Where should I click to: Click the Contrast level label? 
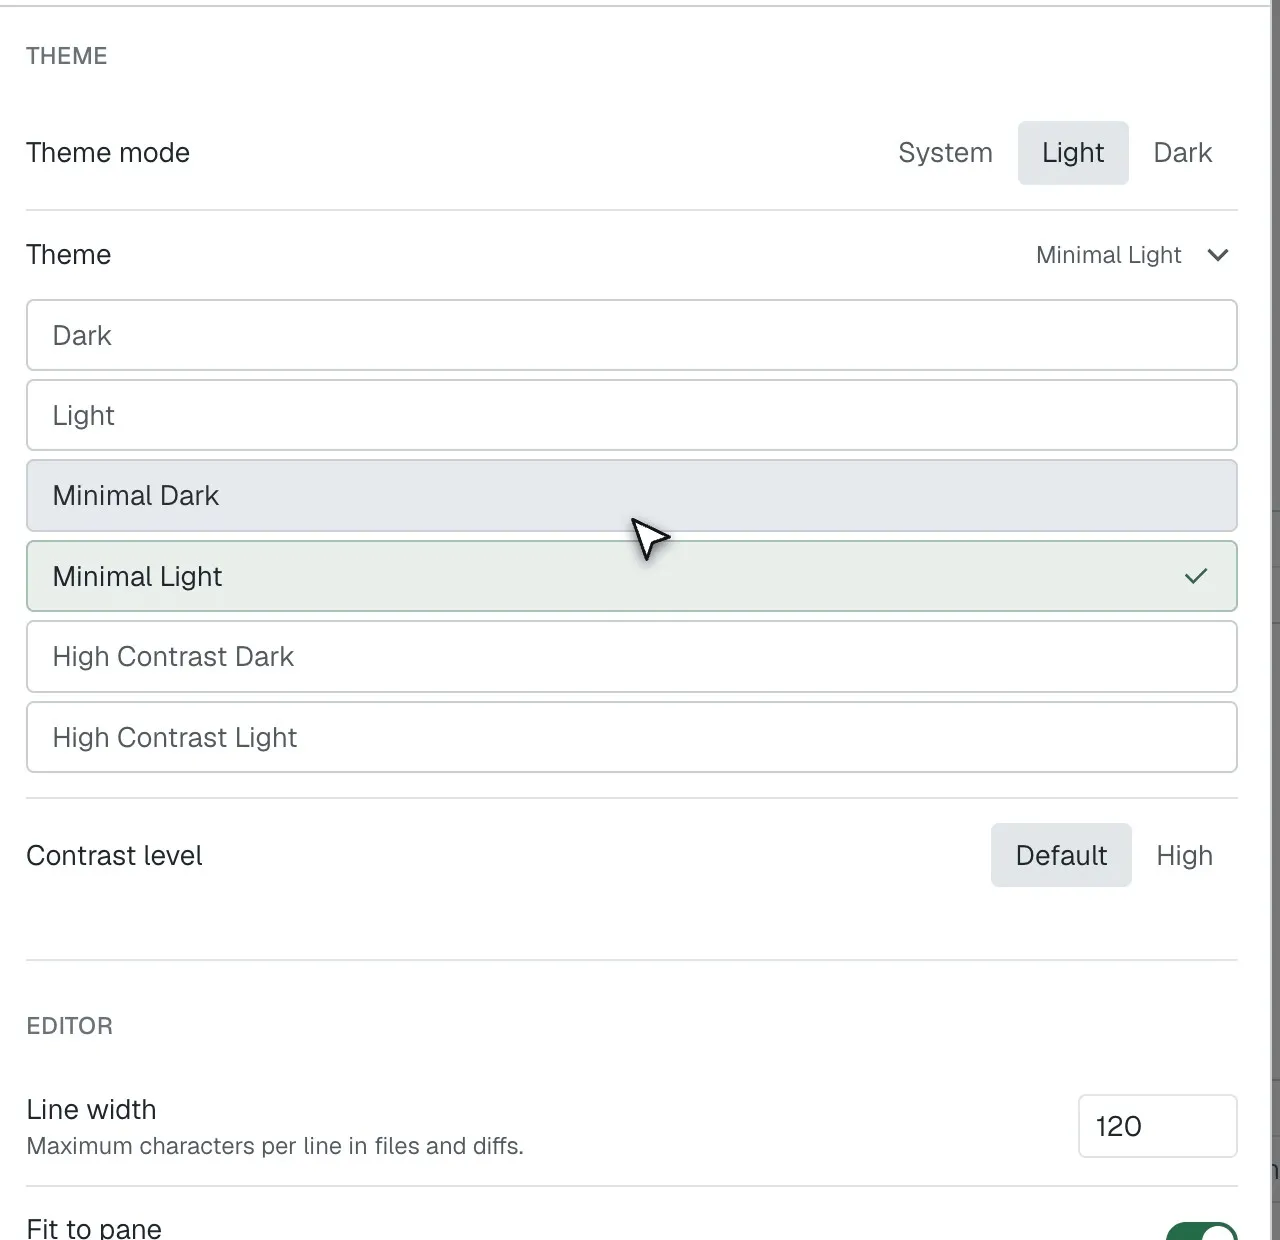click(114, 856)
